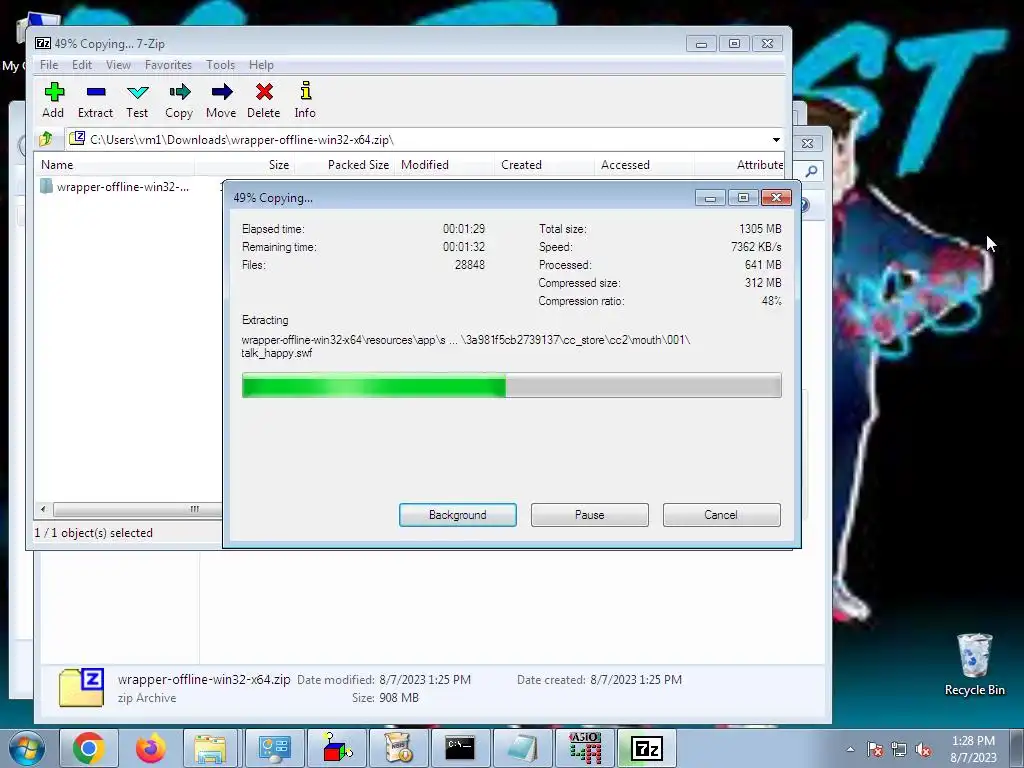
Task: Click the Elapsed time value "00:01:29"
Action: pyautogui.click(x=464, y=229)
